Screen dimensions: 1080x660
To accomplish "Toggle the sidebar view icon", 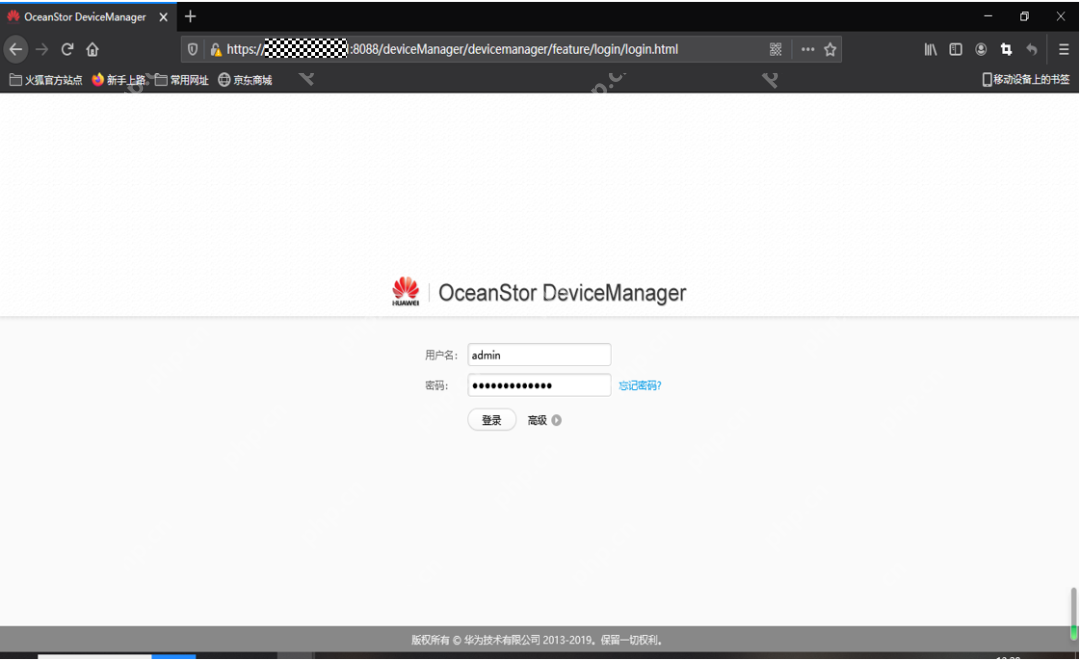I will click(955, 49).
